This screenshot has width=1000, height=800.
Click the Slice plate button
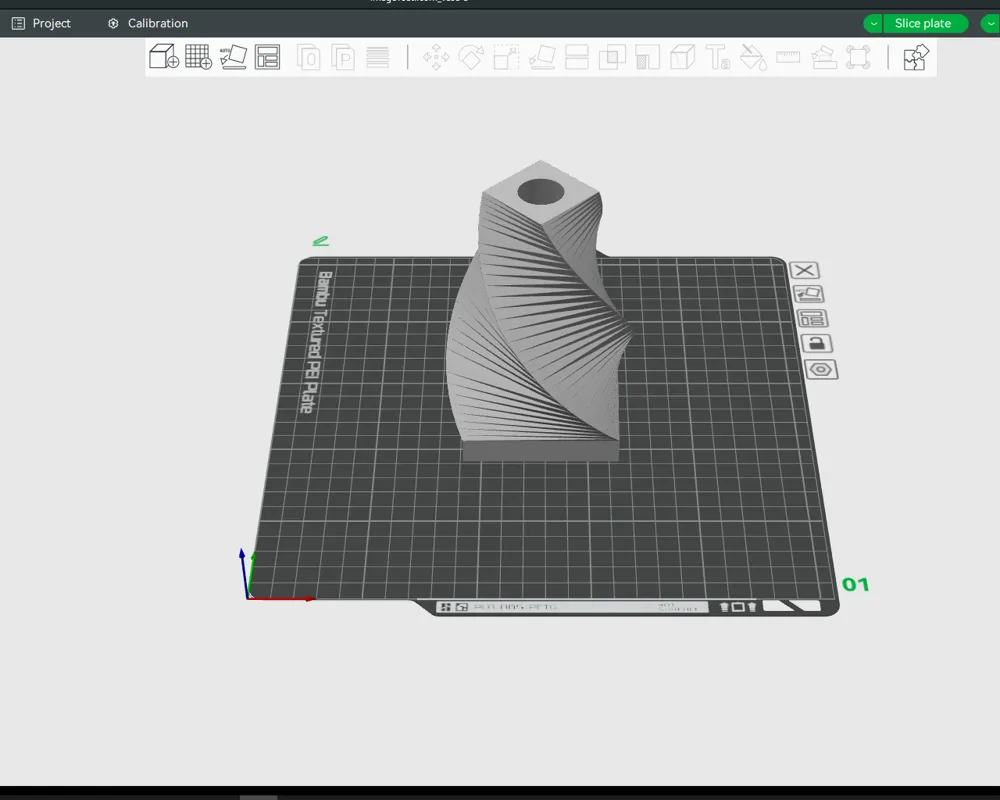point(925,24)
